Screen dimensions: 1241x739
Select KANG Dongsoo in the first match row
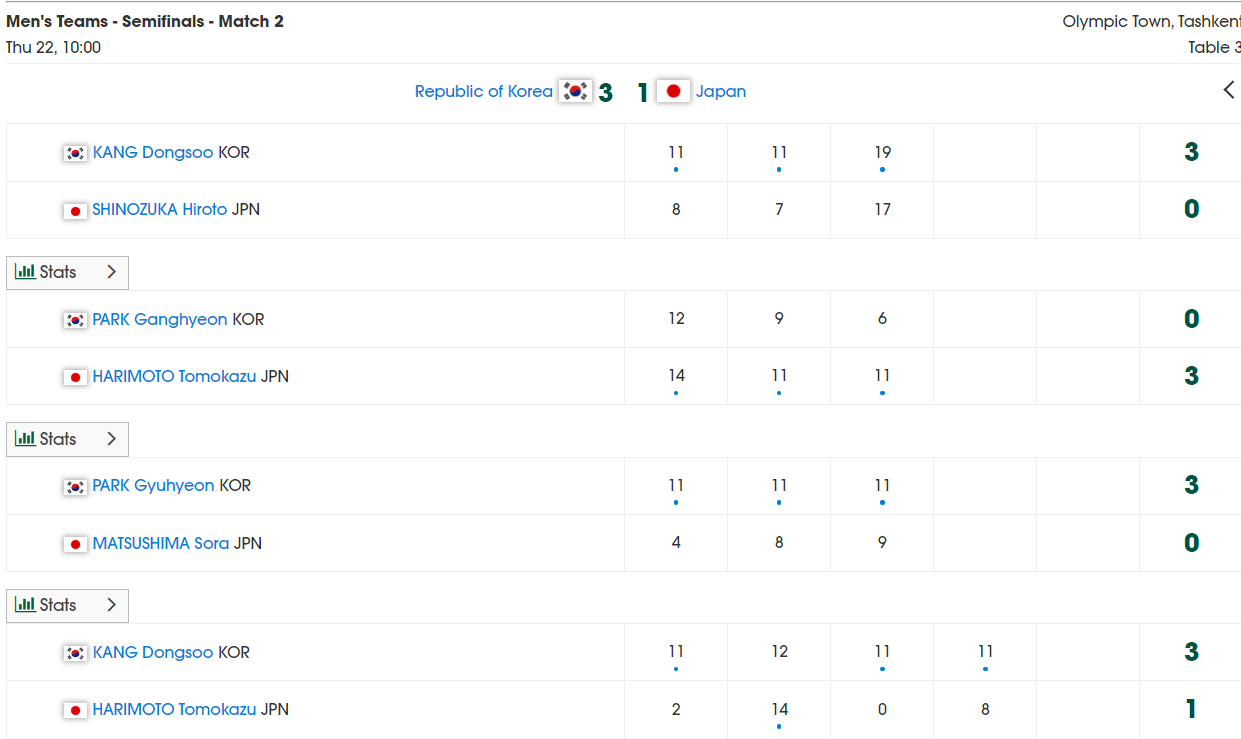point(153,153)
